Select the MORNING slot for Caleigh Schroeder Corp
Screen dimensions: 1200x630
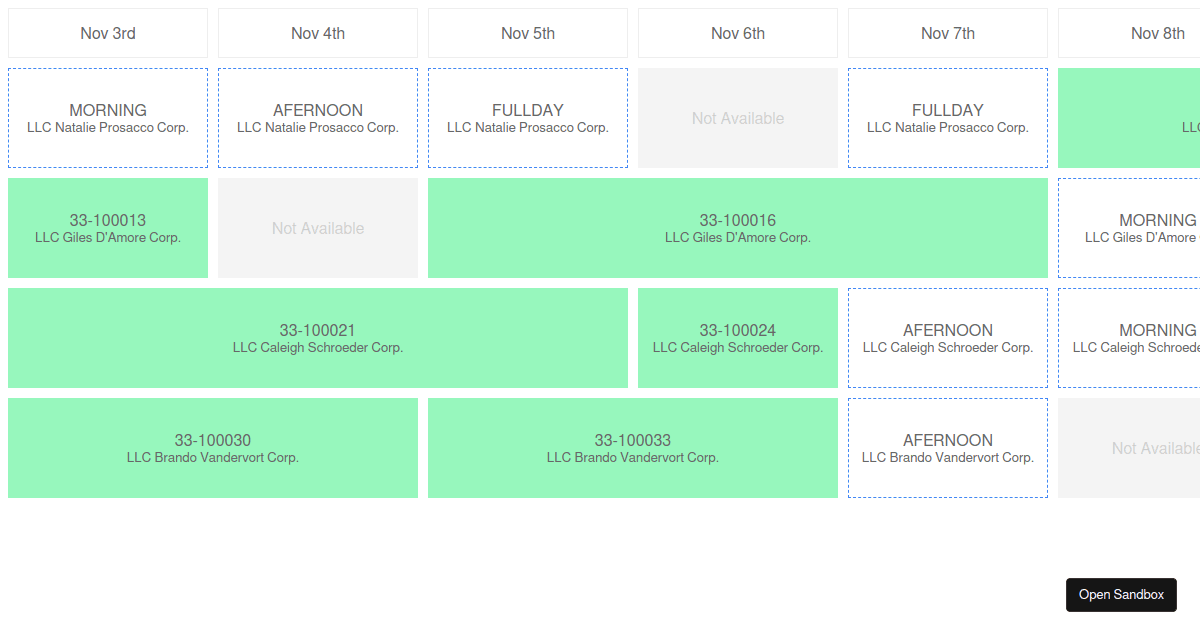coord(1140,337)
